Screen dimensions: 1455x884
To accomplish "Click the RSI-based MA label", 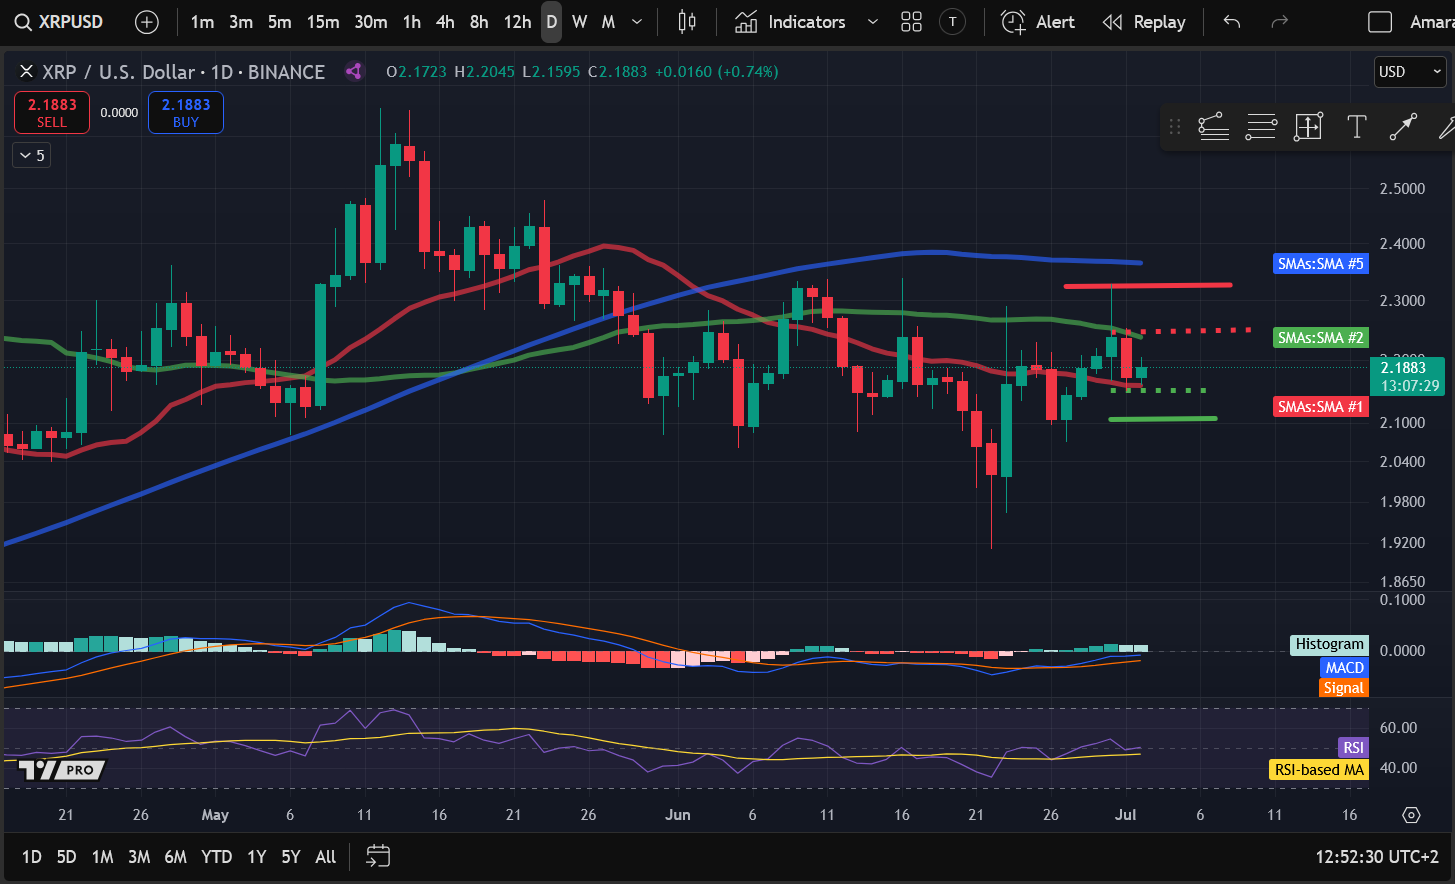I will [x=1319, y=770].
